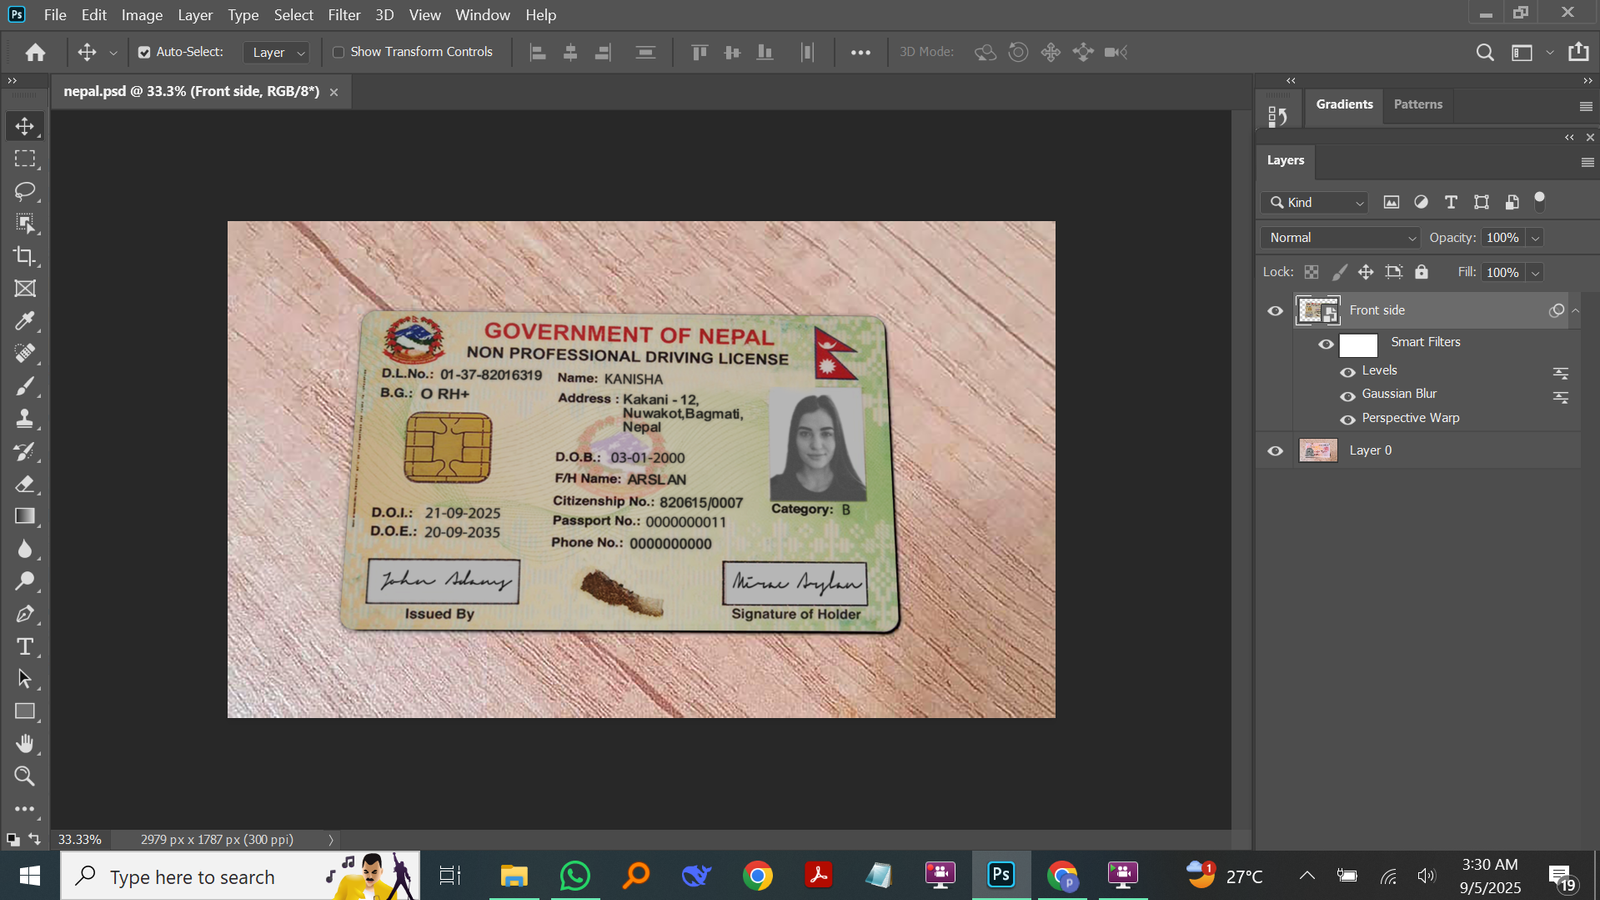The image size is (1600, 900).
Task: Pick the Eyedropper tool
Action: tap(25, 321)
